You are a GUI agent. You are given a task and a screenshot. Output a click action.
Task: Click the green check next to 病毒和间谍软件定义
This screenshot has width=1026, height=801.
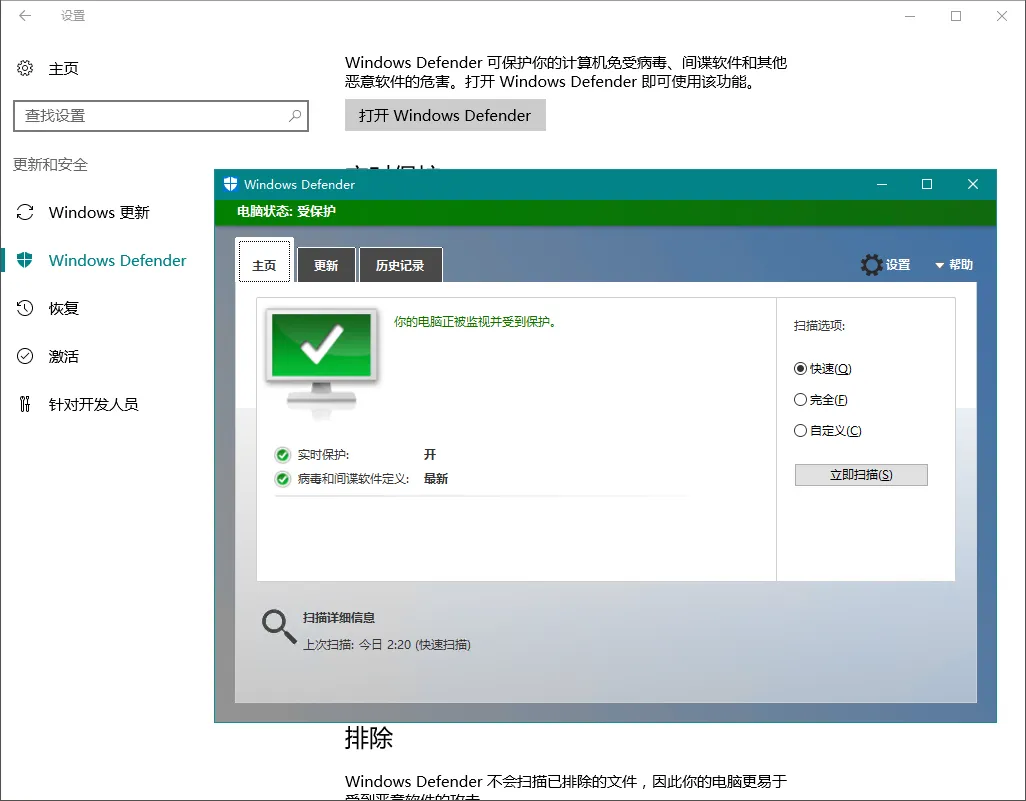[283, 479]
